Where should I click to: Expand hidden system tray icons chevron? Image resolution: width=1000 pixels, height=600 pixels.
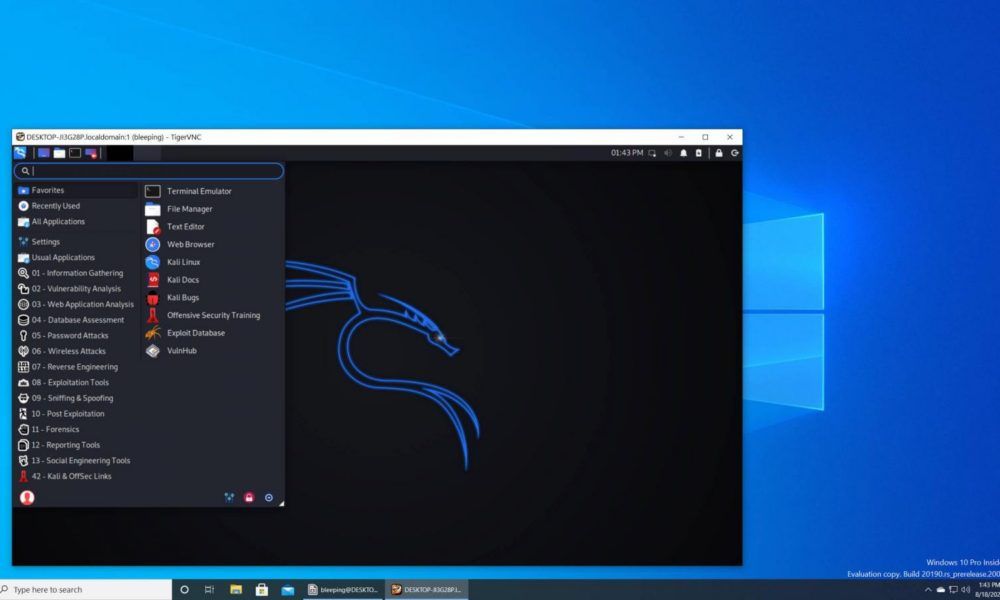pos(928,590)
